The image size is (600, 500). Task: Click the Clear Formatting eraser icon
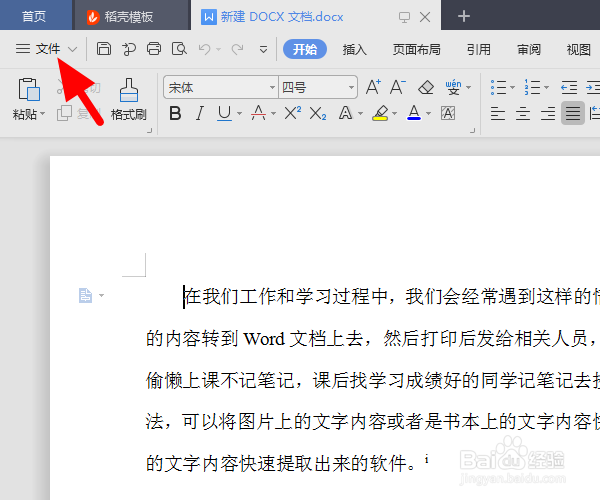coord(426,88)
